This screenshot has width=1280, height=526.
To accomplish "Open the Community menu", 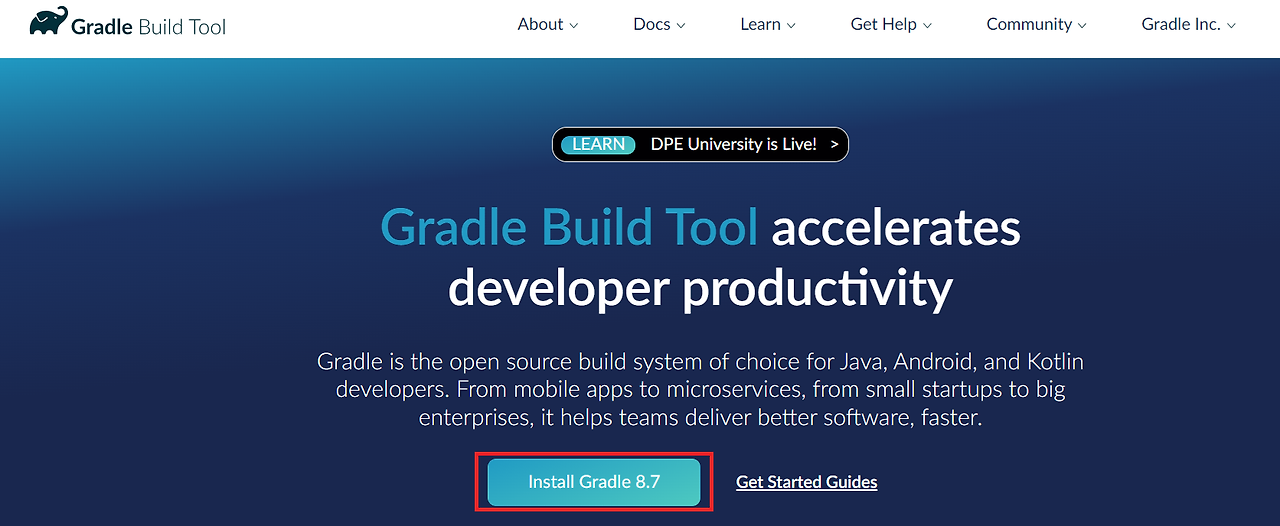I will (1036, 24).
